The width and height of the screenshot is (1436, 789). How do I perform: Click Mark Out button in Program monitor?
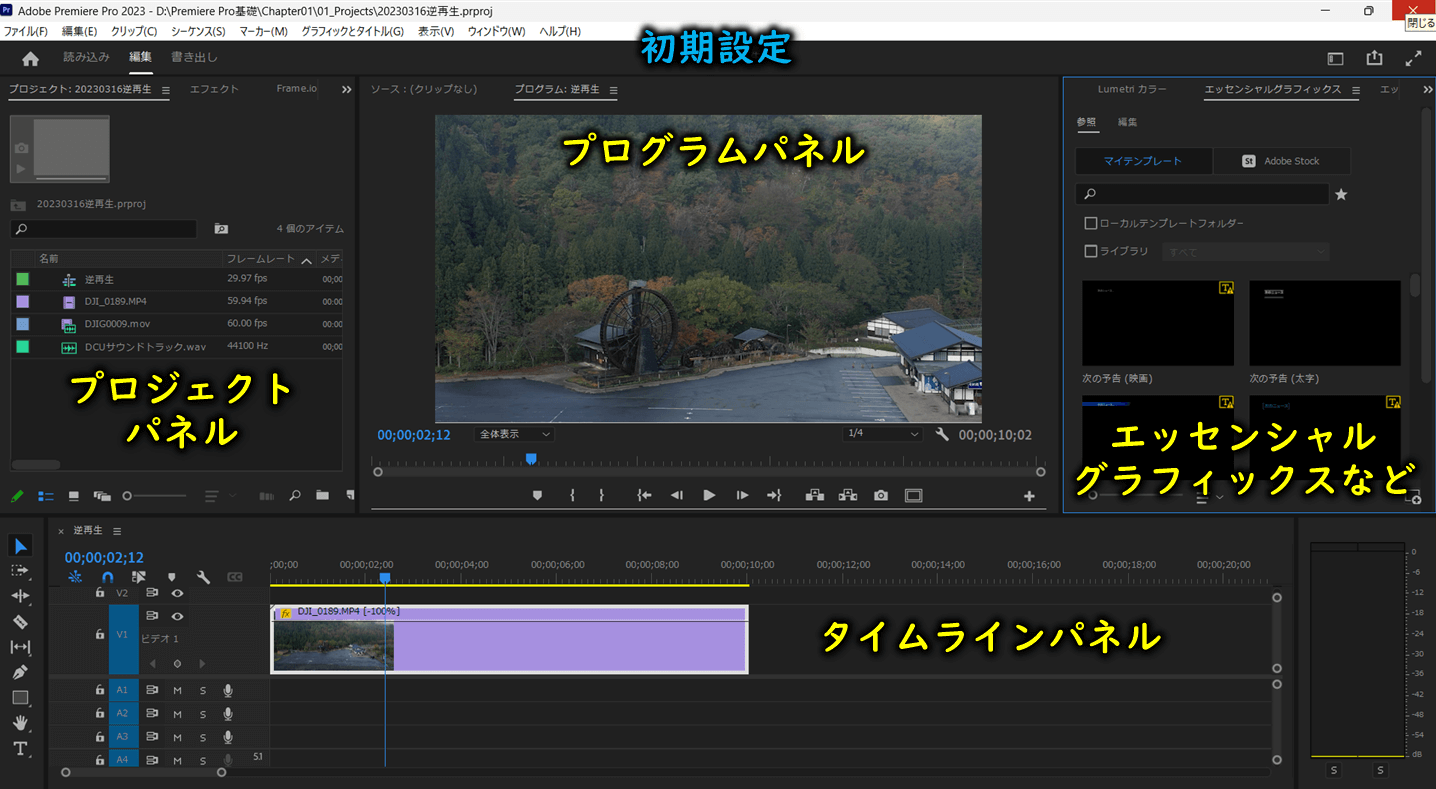coord(601,495)
